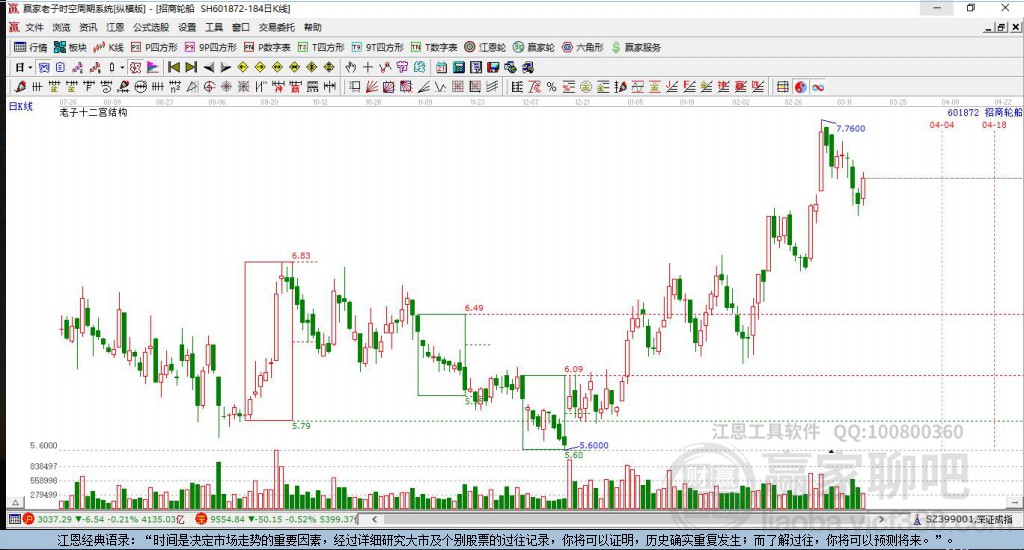Expand the dropdown arrow beside the 0 icon
1024x550 pixels.
122,67
